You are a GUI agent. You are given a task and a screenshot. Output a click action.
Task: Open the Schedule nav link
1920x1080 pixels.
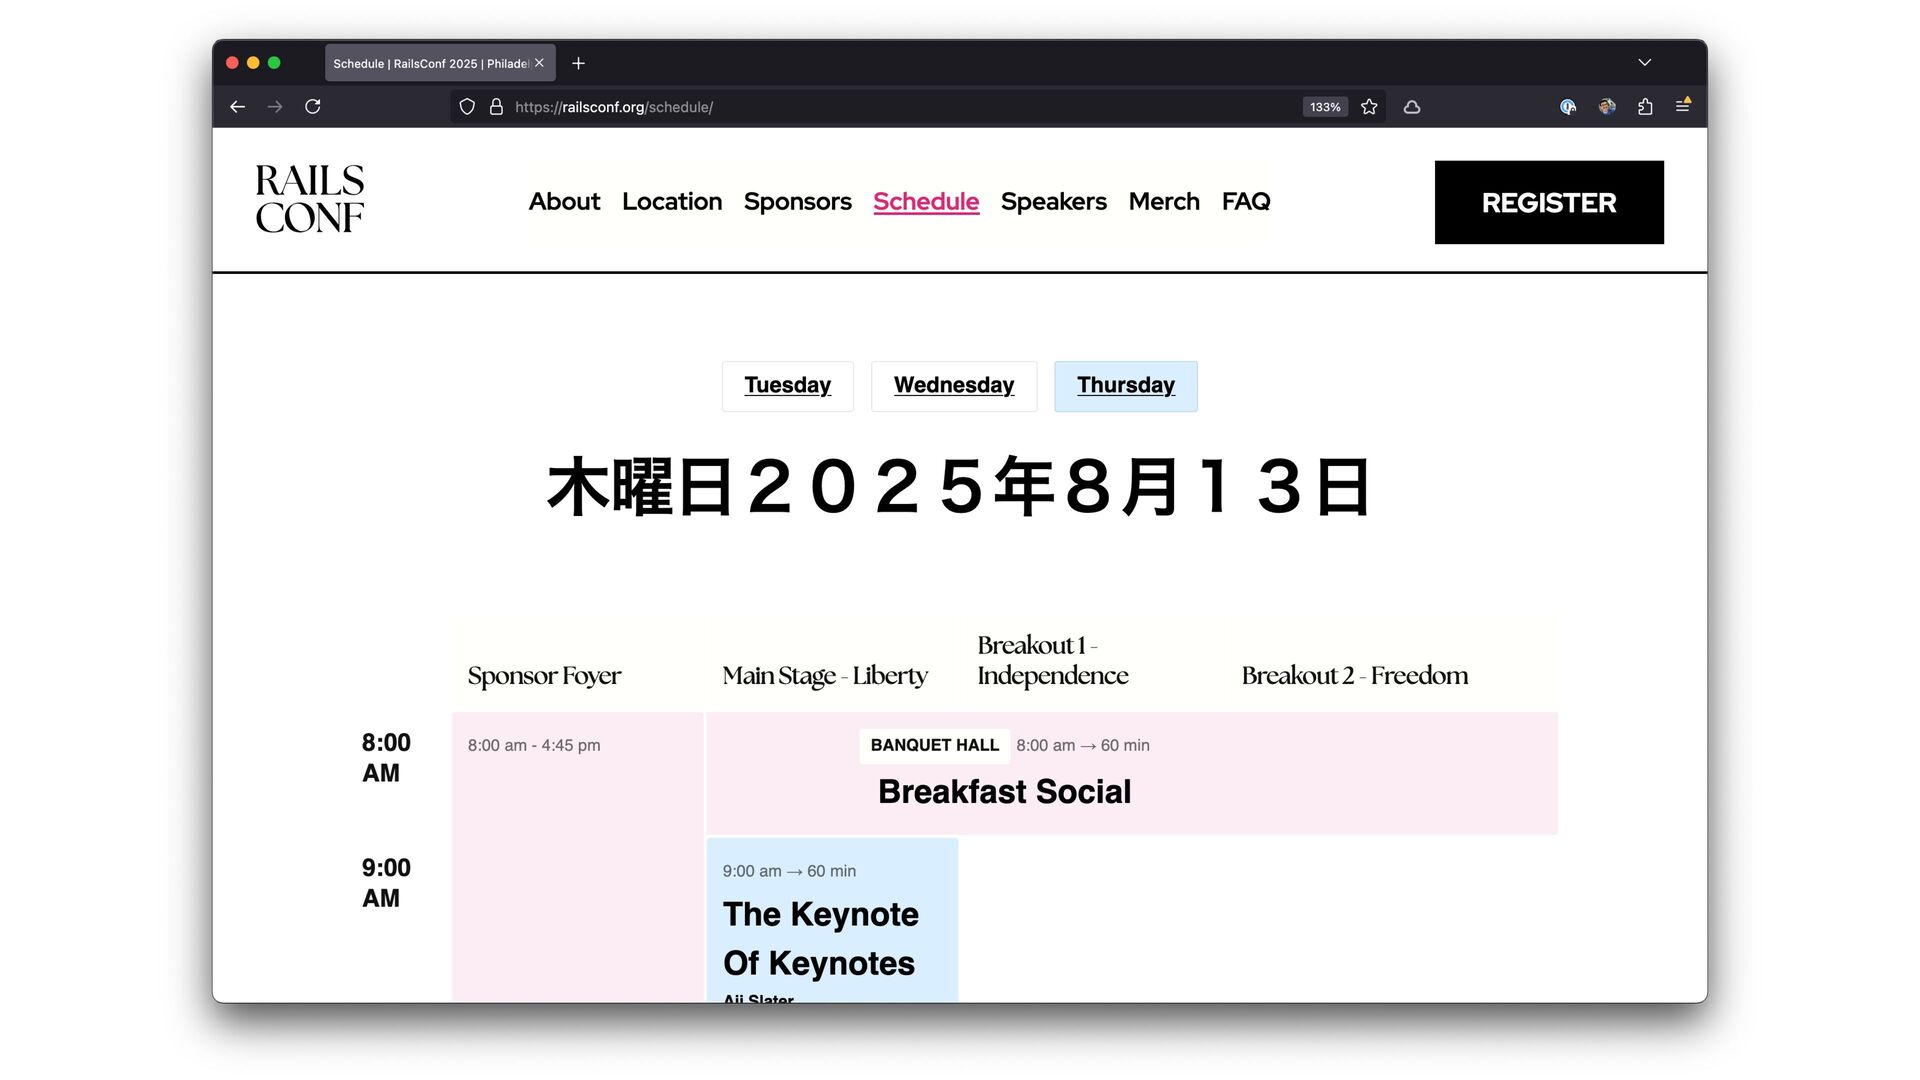(x=926, y=202)
